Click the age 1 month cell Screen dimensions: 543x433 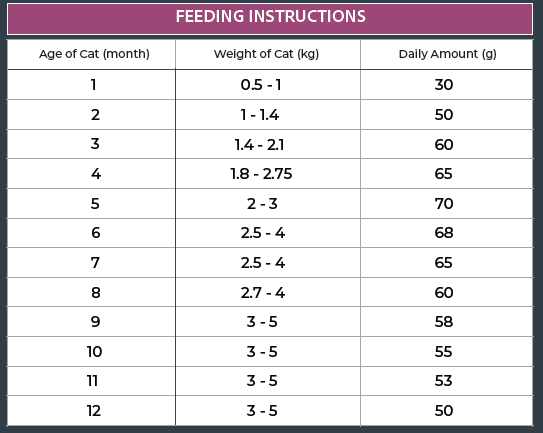91,85
